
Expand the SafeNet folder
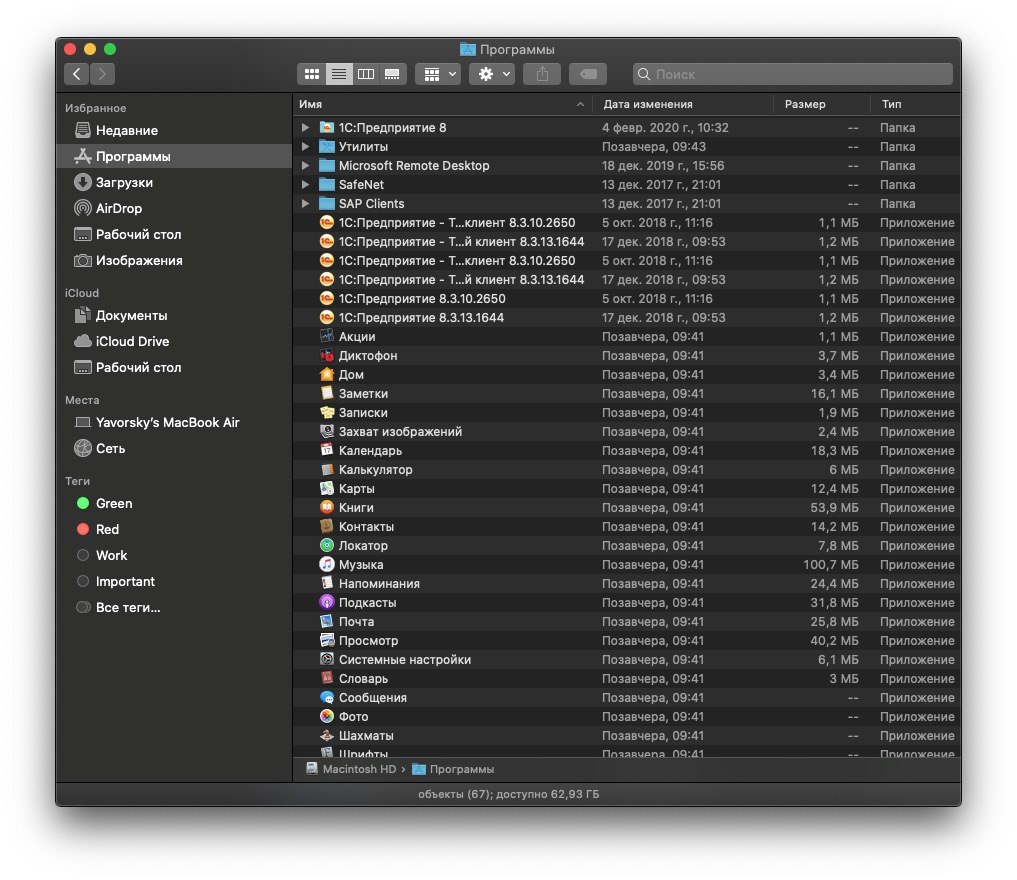[305, 184]
